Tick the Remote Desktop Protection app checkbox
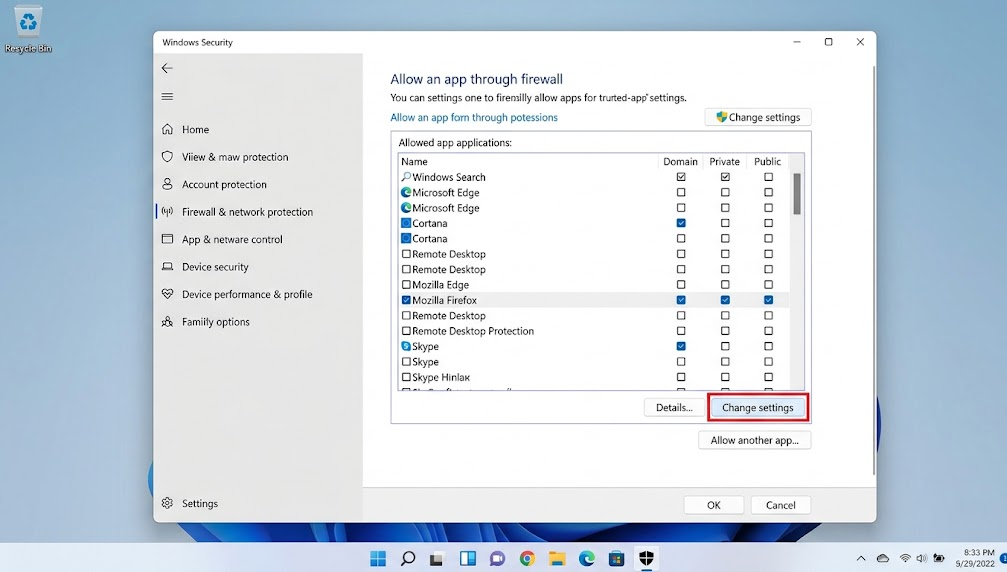Image resolution: width=1007 pixels, height=572 pixels. (406, 331)
